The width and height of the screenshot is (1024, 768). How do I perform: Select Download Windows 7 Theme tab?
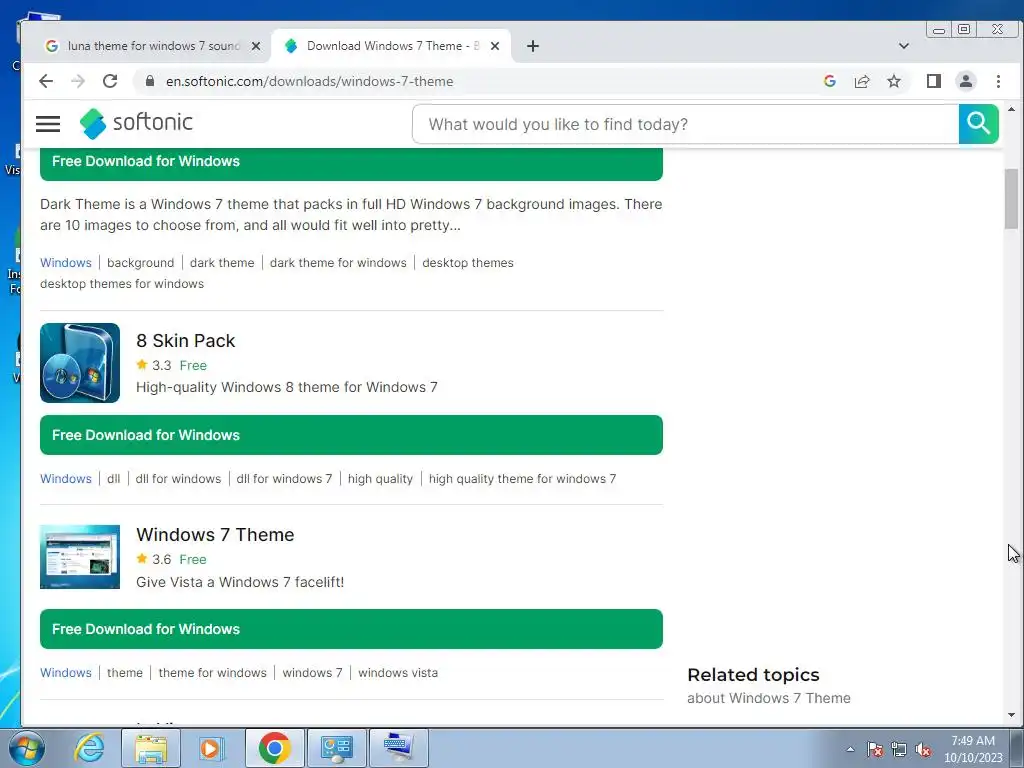point(390,46)
